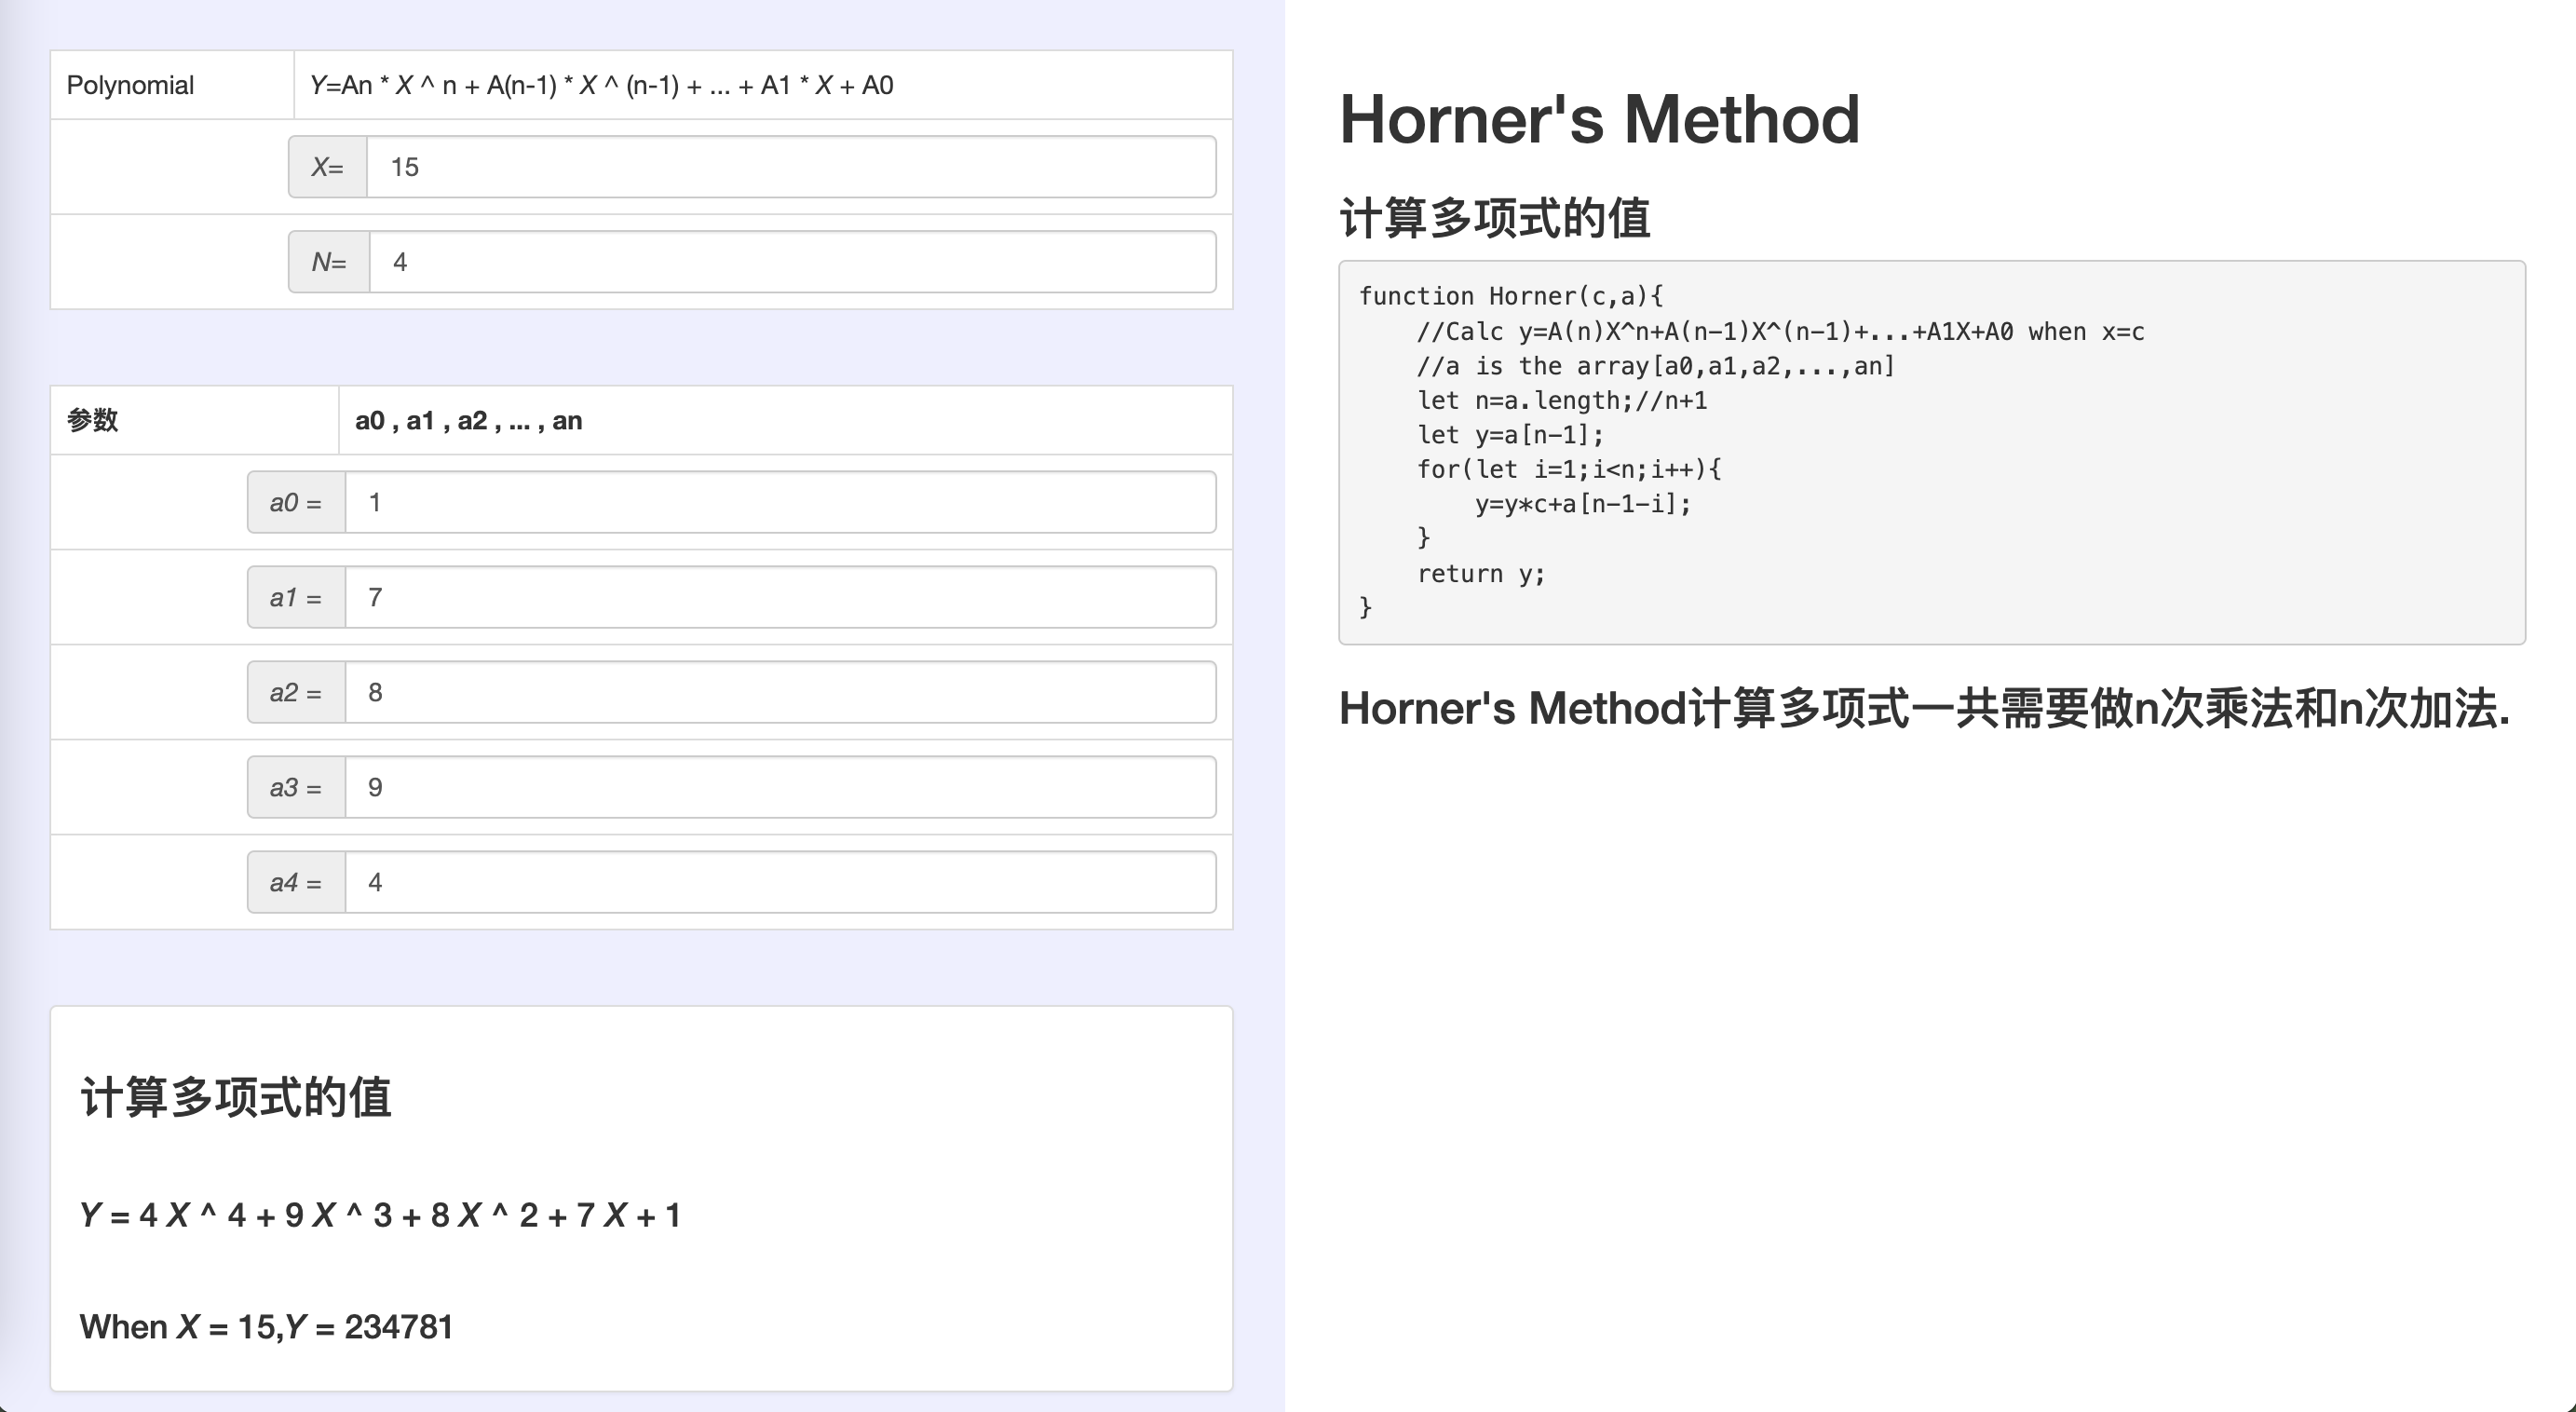Click the 'for(let i=1;i<n;i++){' code line

1569,469
